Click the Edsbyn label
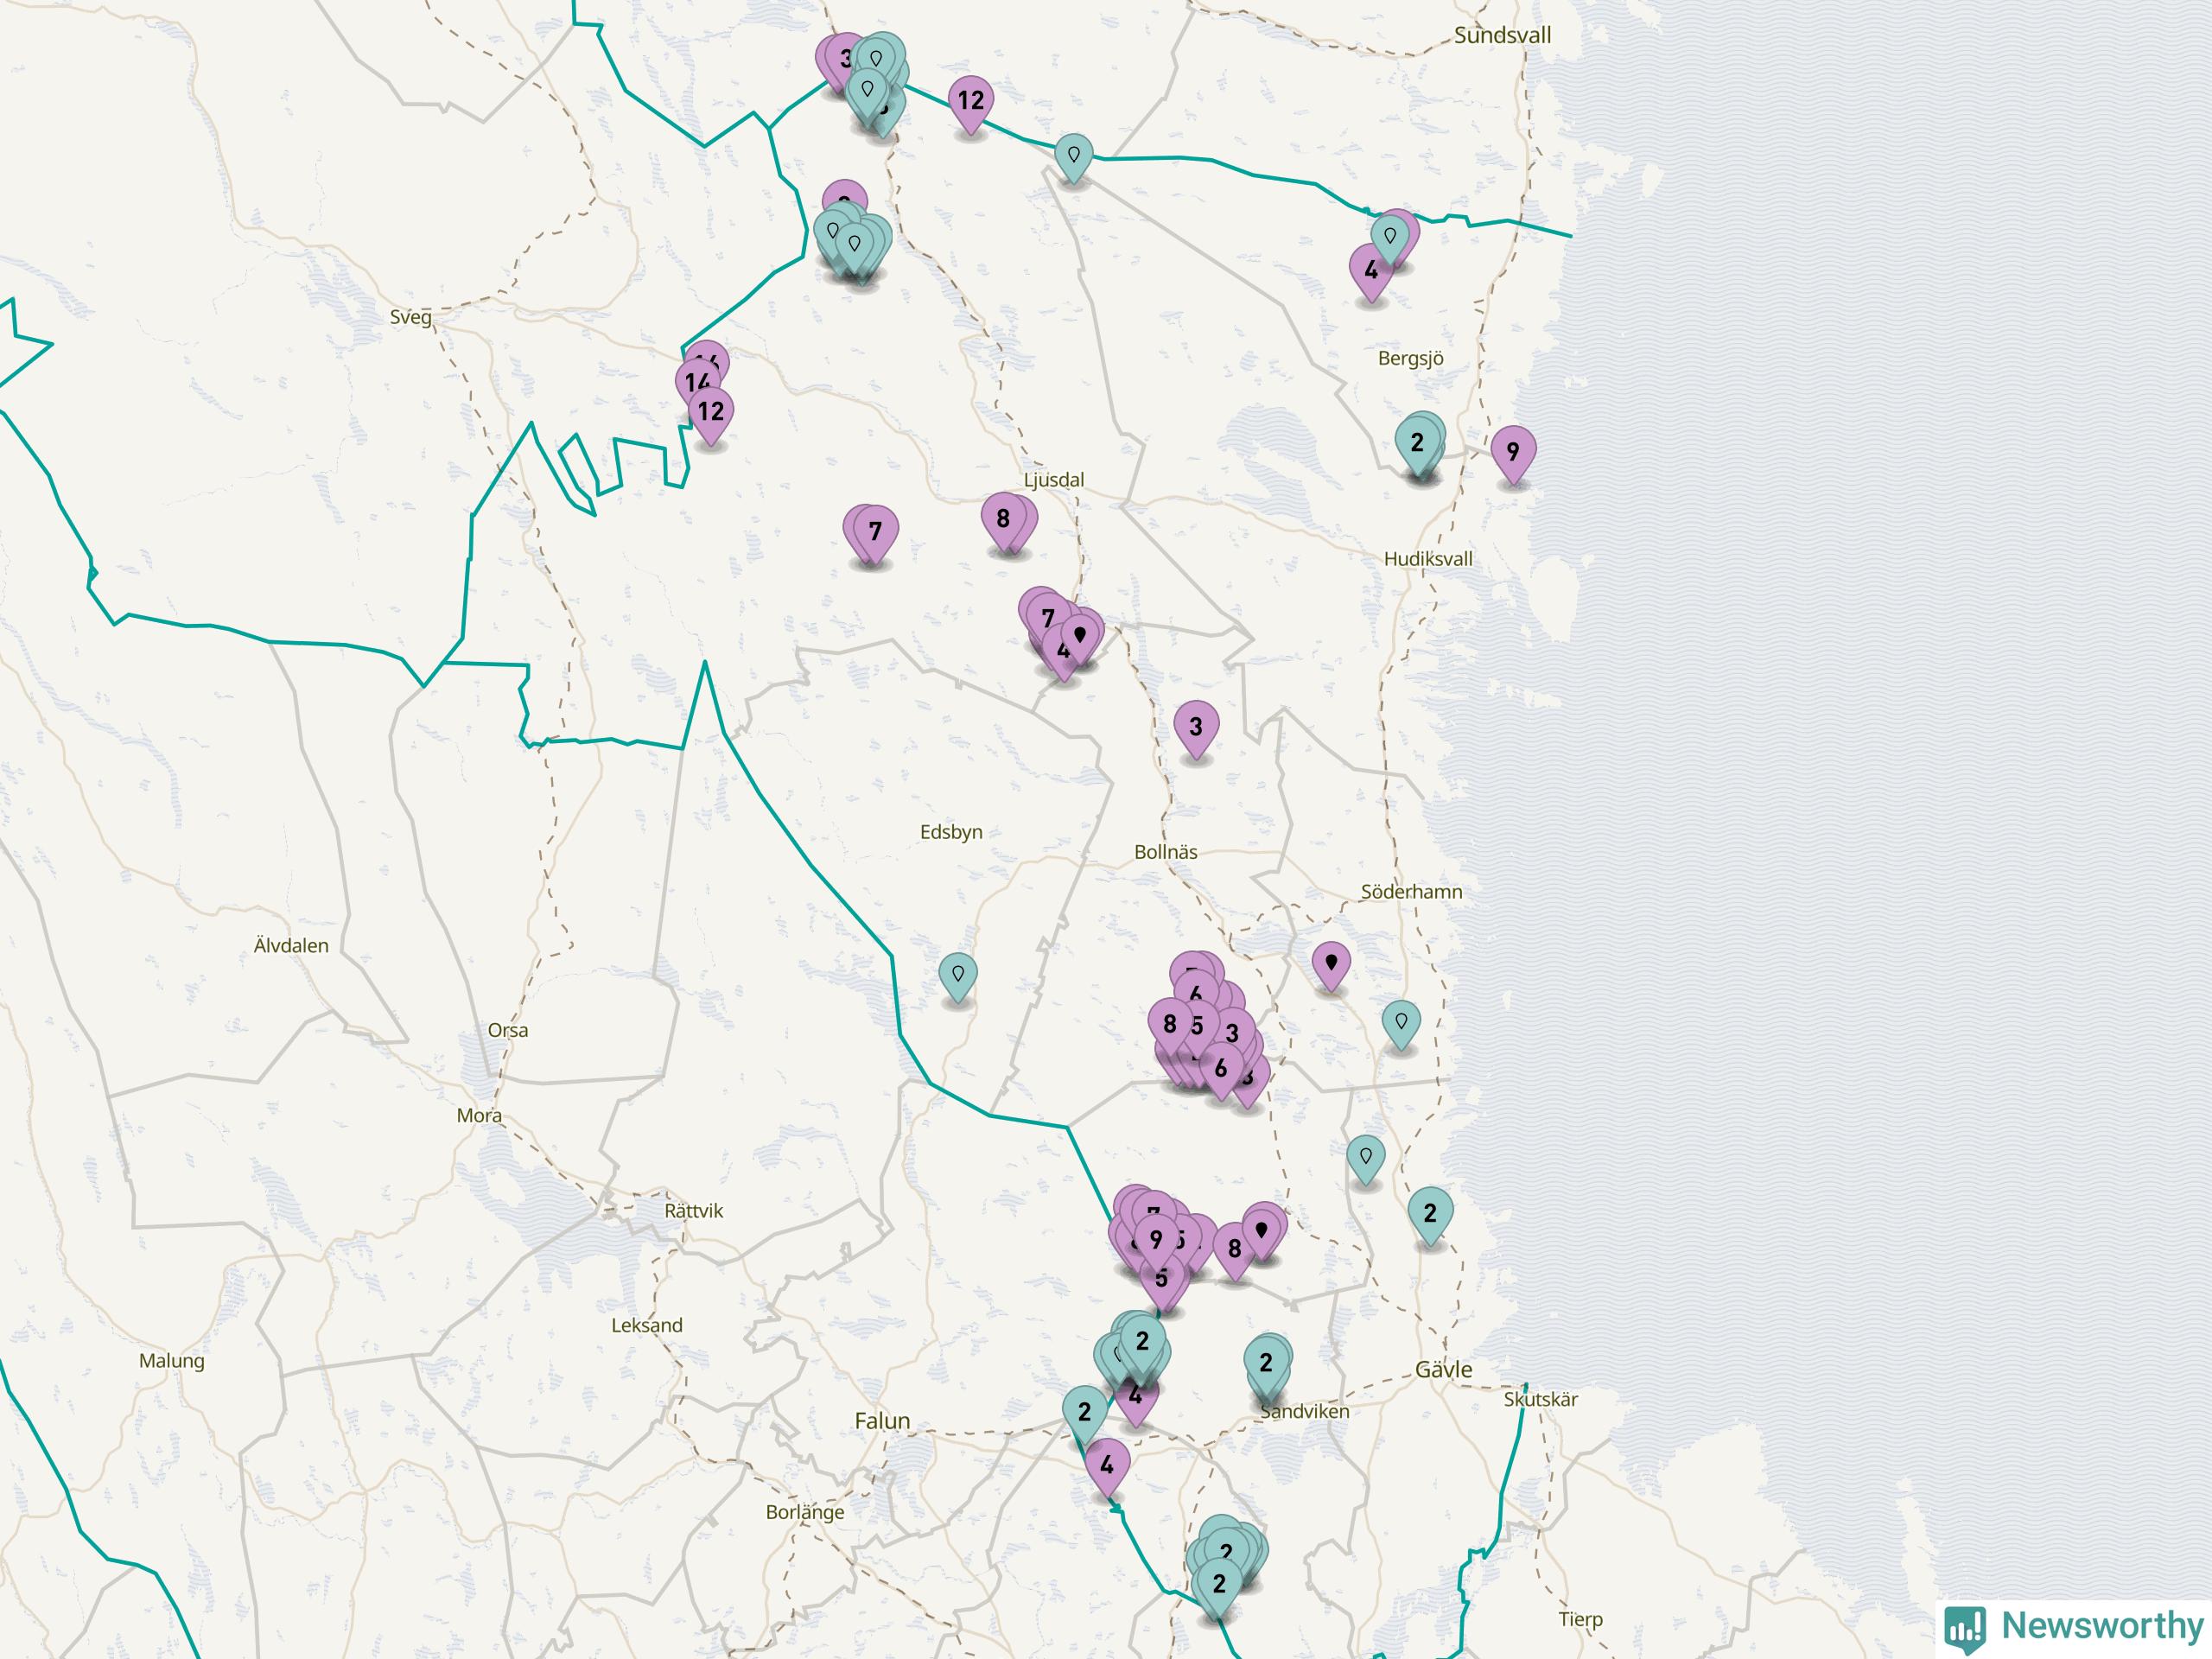This screenshot has width=2212, height=1659. tap(951, 832)
